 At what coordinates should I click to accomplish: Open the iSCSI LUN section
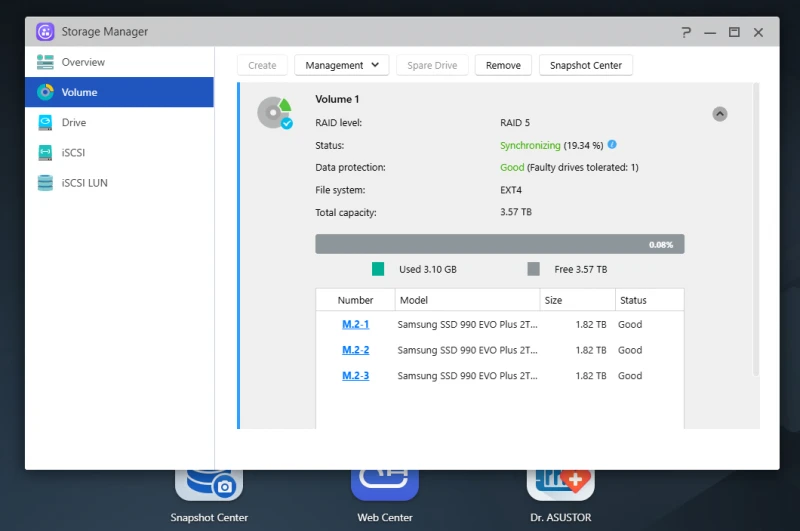tap(119, 183)
